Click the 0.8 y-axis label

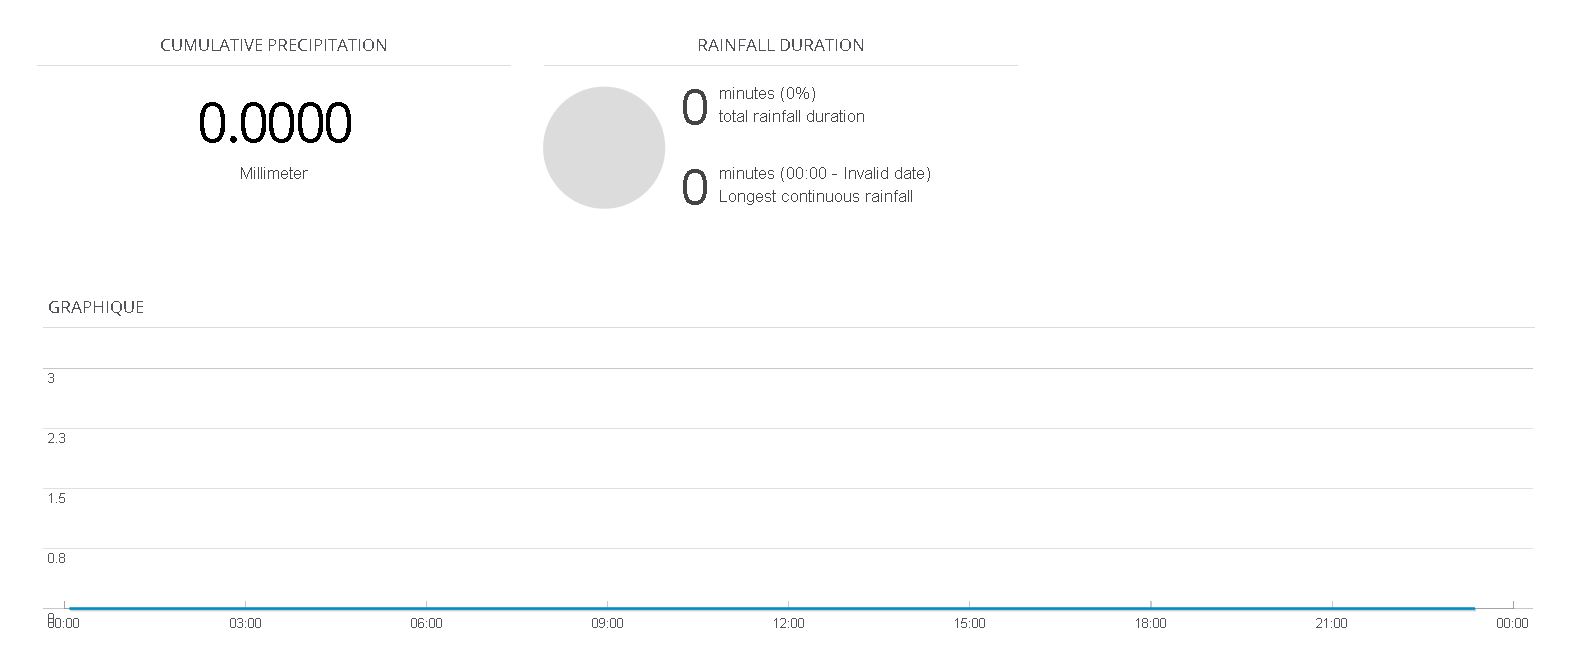click(x=56, y=558)
